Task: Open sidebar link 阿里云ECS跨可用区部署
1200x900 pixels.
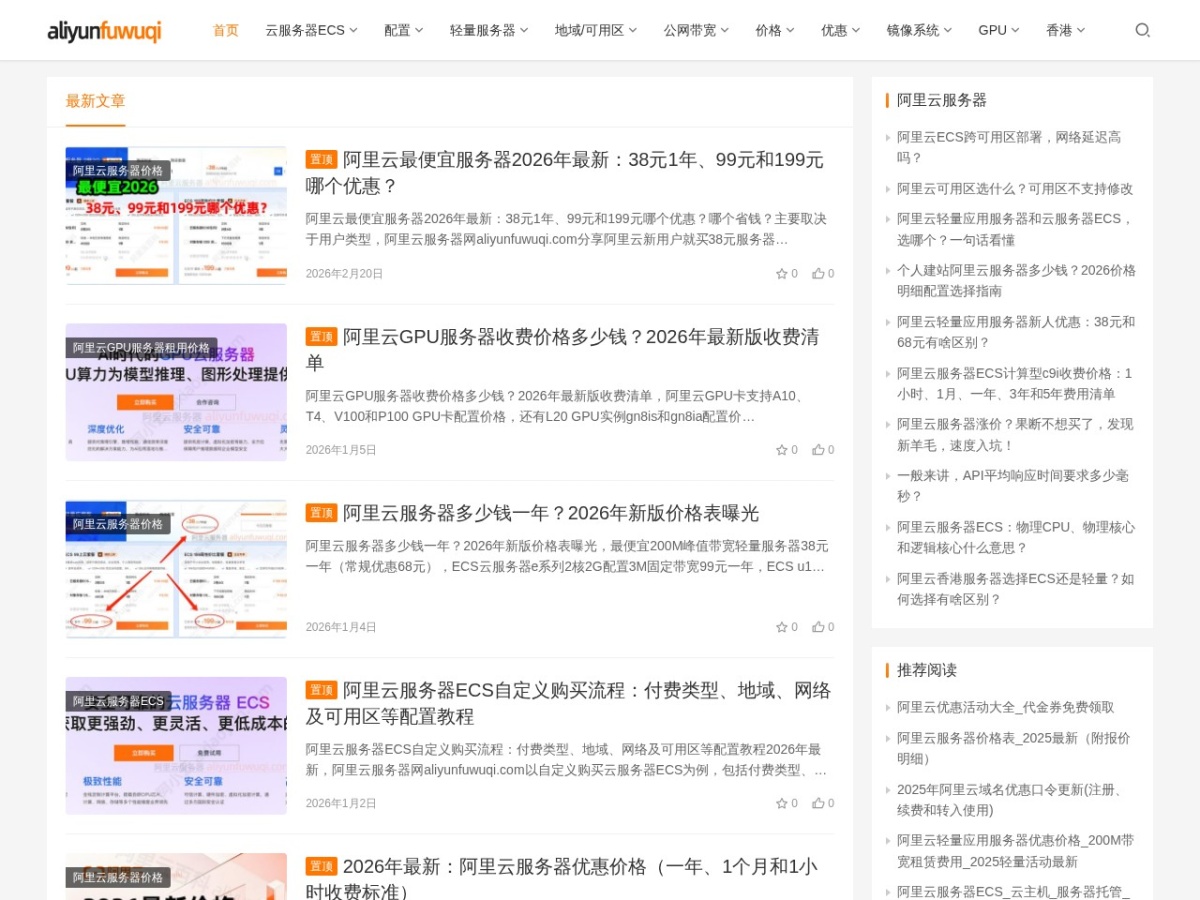Action: [1009, 147]
